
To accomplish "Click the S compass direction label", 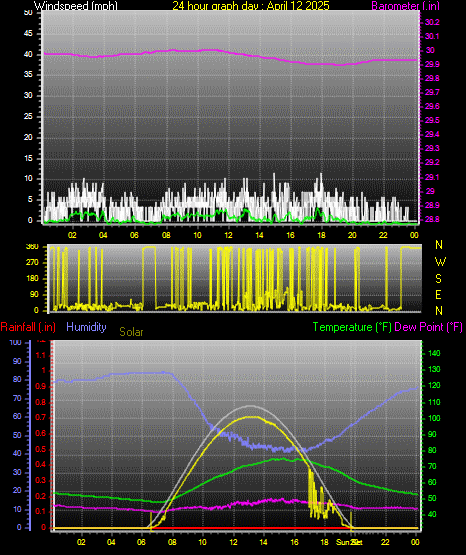I will [x=438, y=279].
